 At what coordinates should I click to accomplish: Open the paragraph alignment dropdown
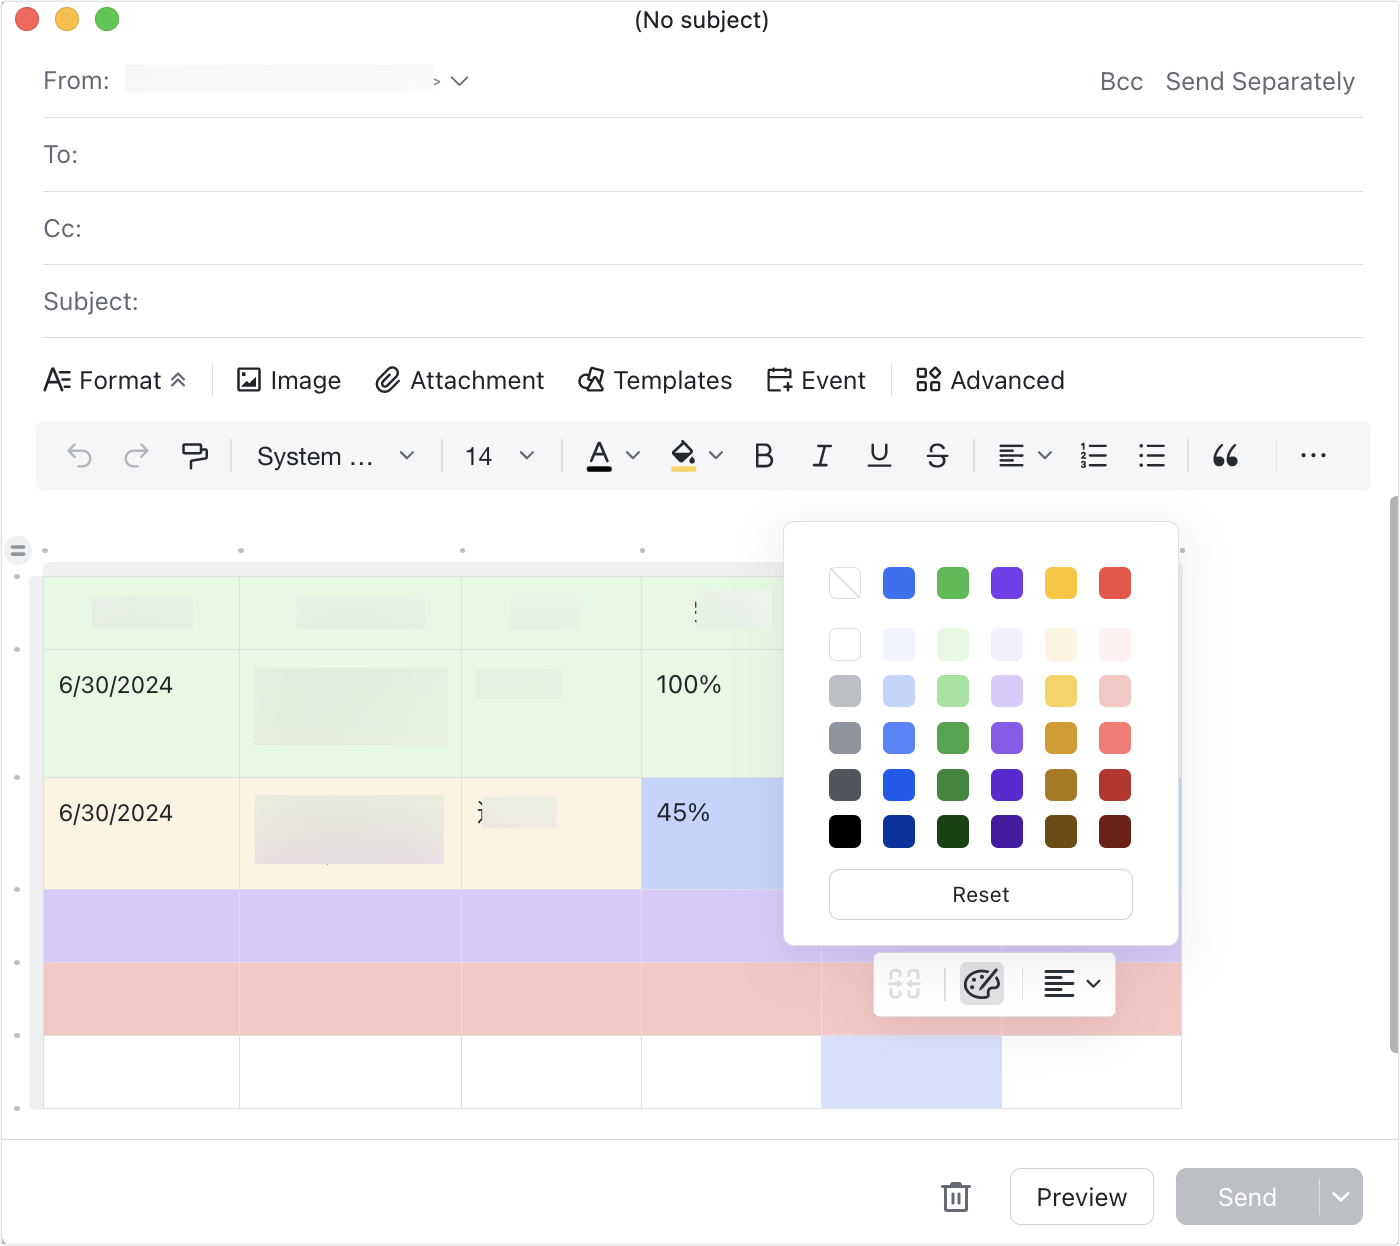tap(1025, 456)
